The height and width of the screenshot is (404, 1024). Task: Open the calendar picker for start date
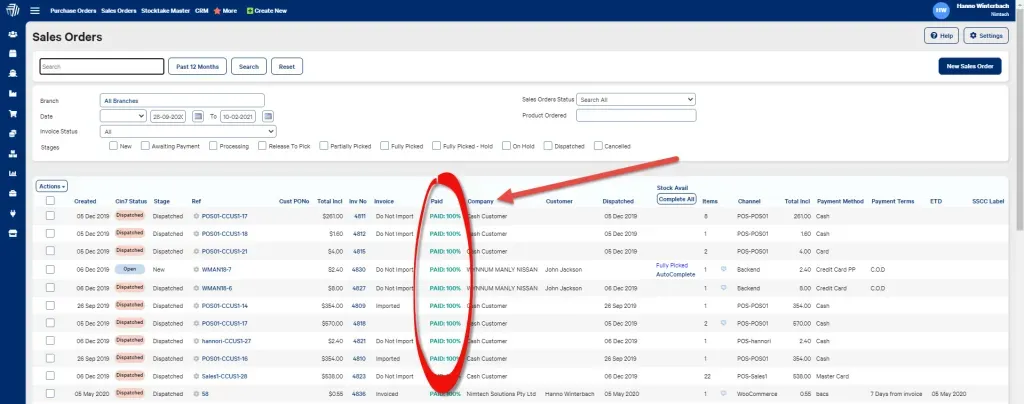197,116
